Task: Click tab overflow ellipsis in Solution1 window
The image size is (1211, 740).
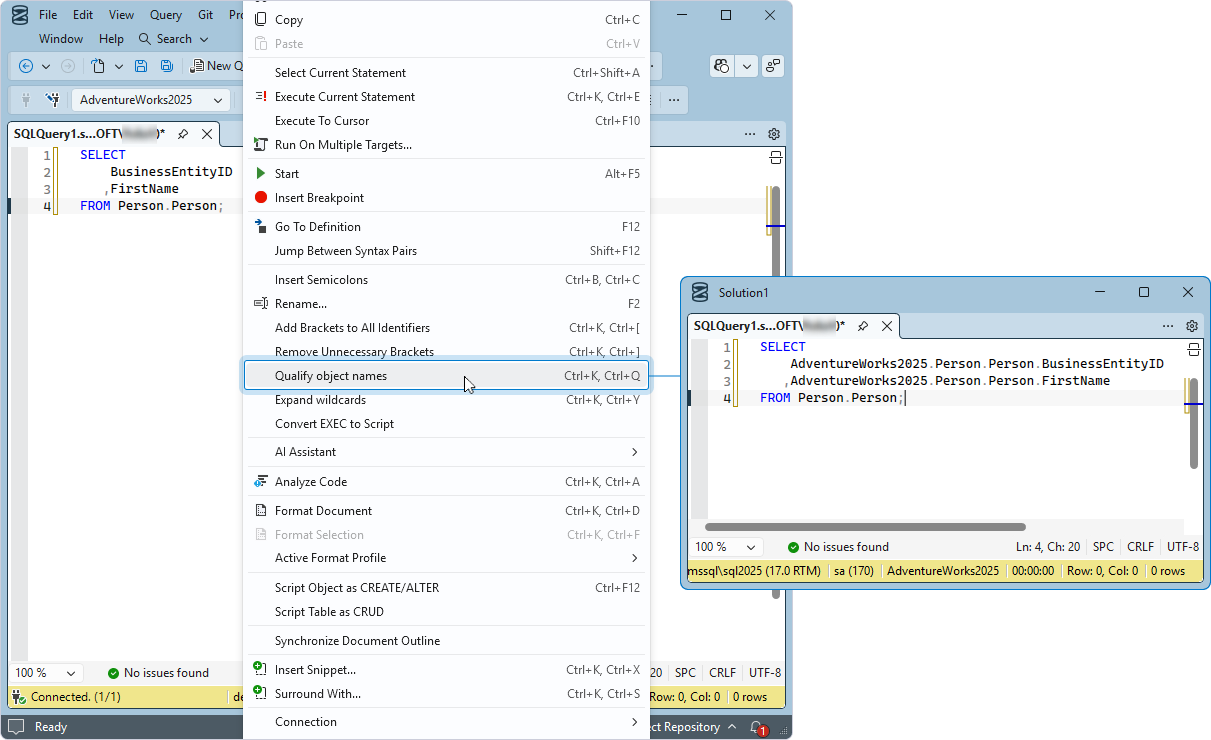Action: [1168, 326]
